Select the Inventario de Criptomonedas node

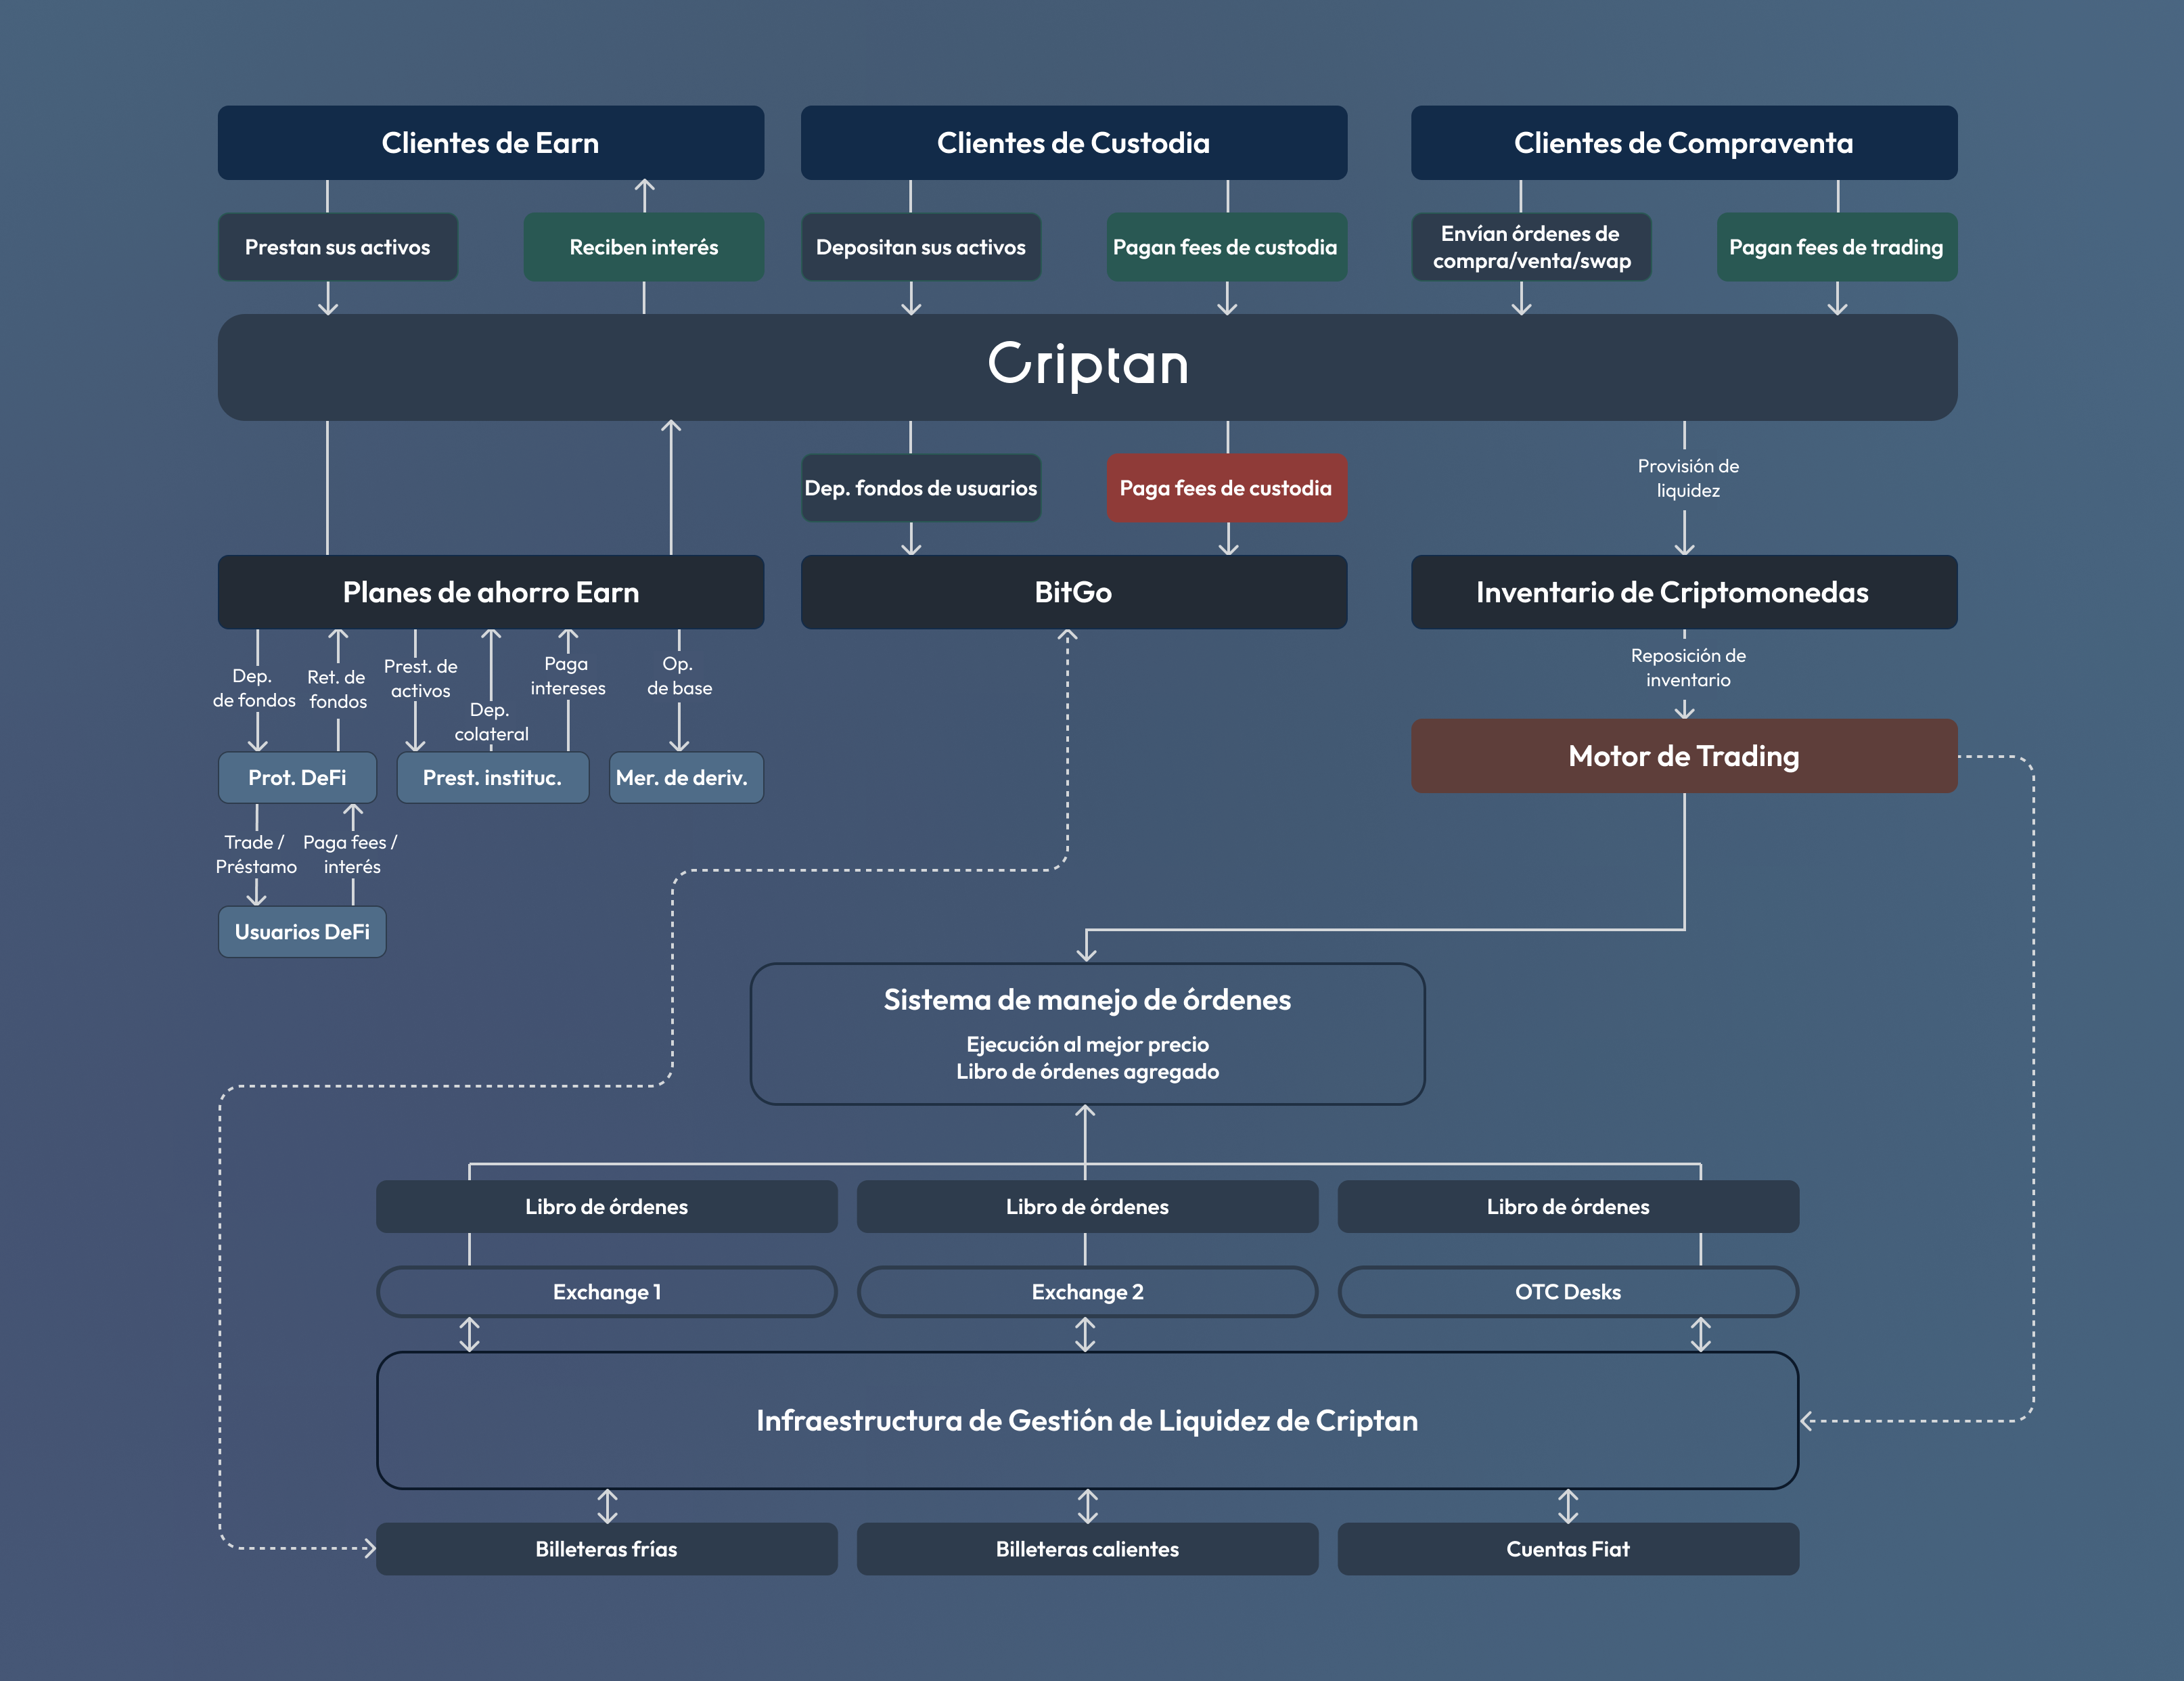point(1683,592)
